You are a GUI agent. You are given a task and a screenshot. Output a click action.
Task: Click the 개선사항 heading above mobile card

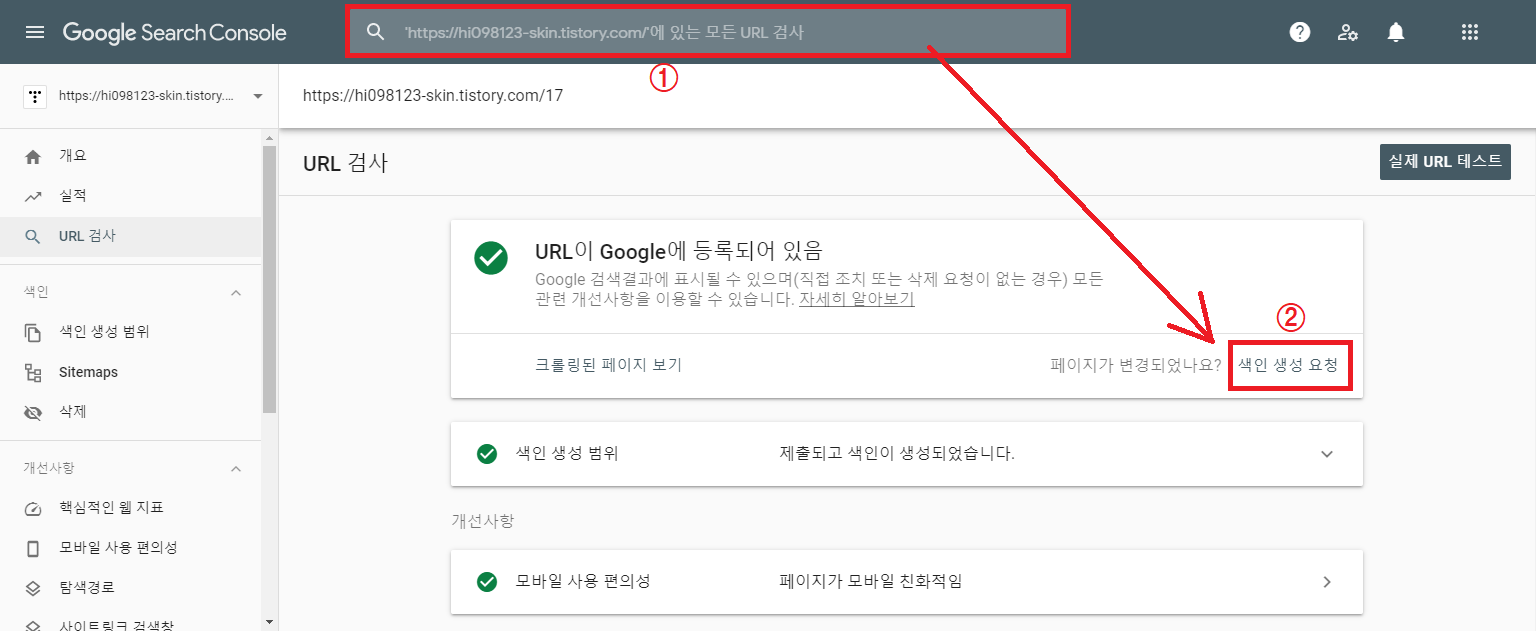pos(483,521)
